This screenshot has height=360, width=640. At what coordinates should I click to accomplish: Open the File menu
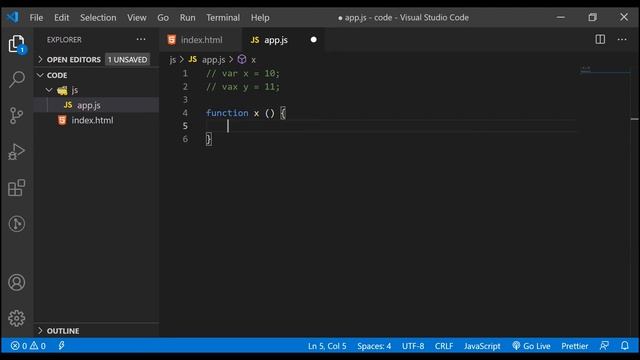(x=36, y=18)
